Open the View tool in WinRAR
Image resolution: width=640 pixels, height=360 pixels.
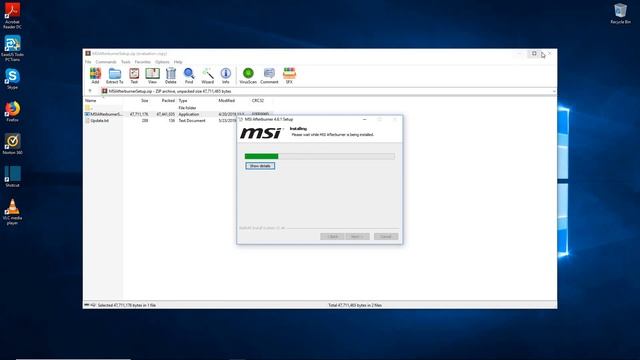coord(152,76)
